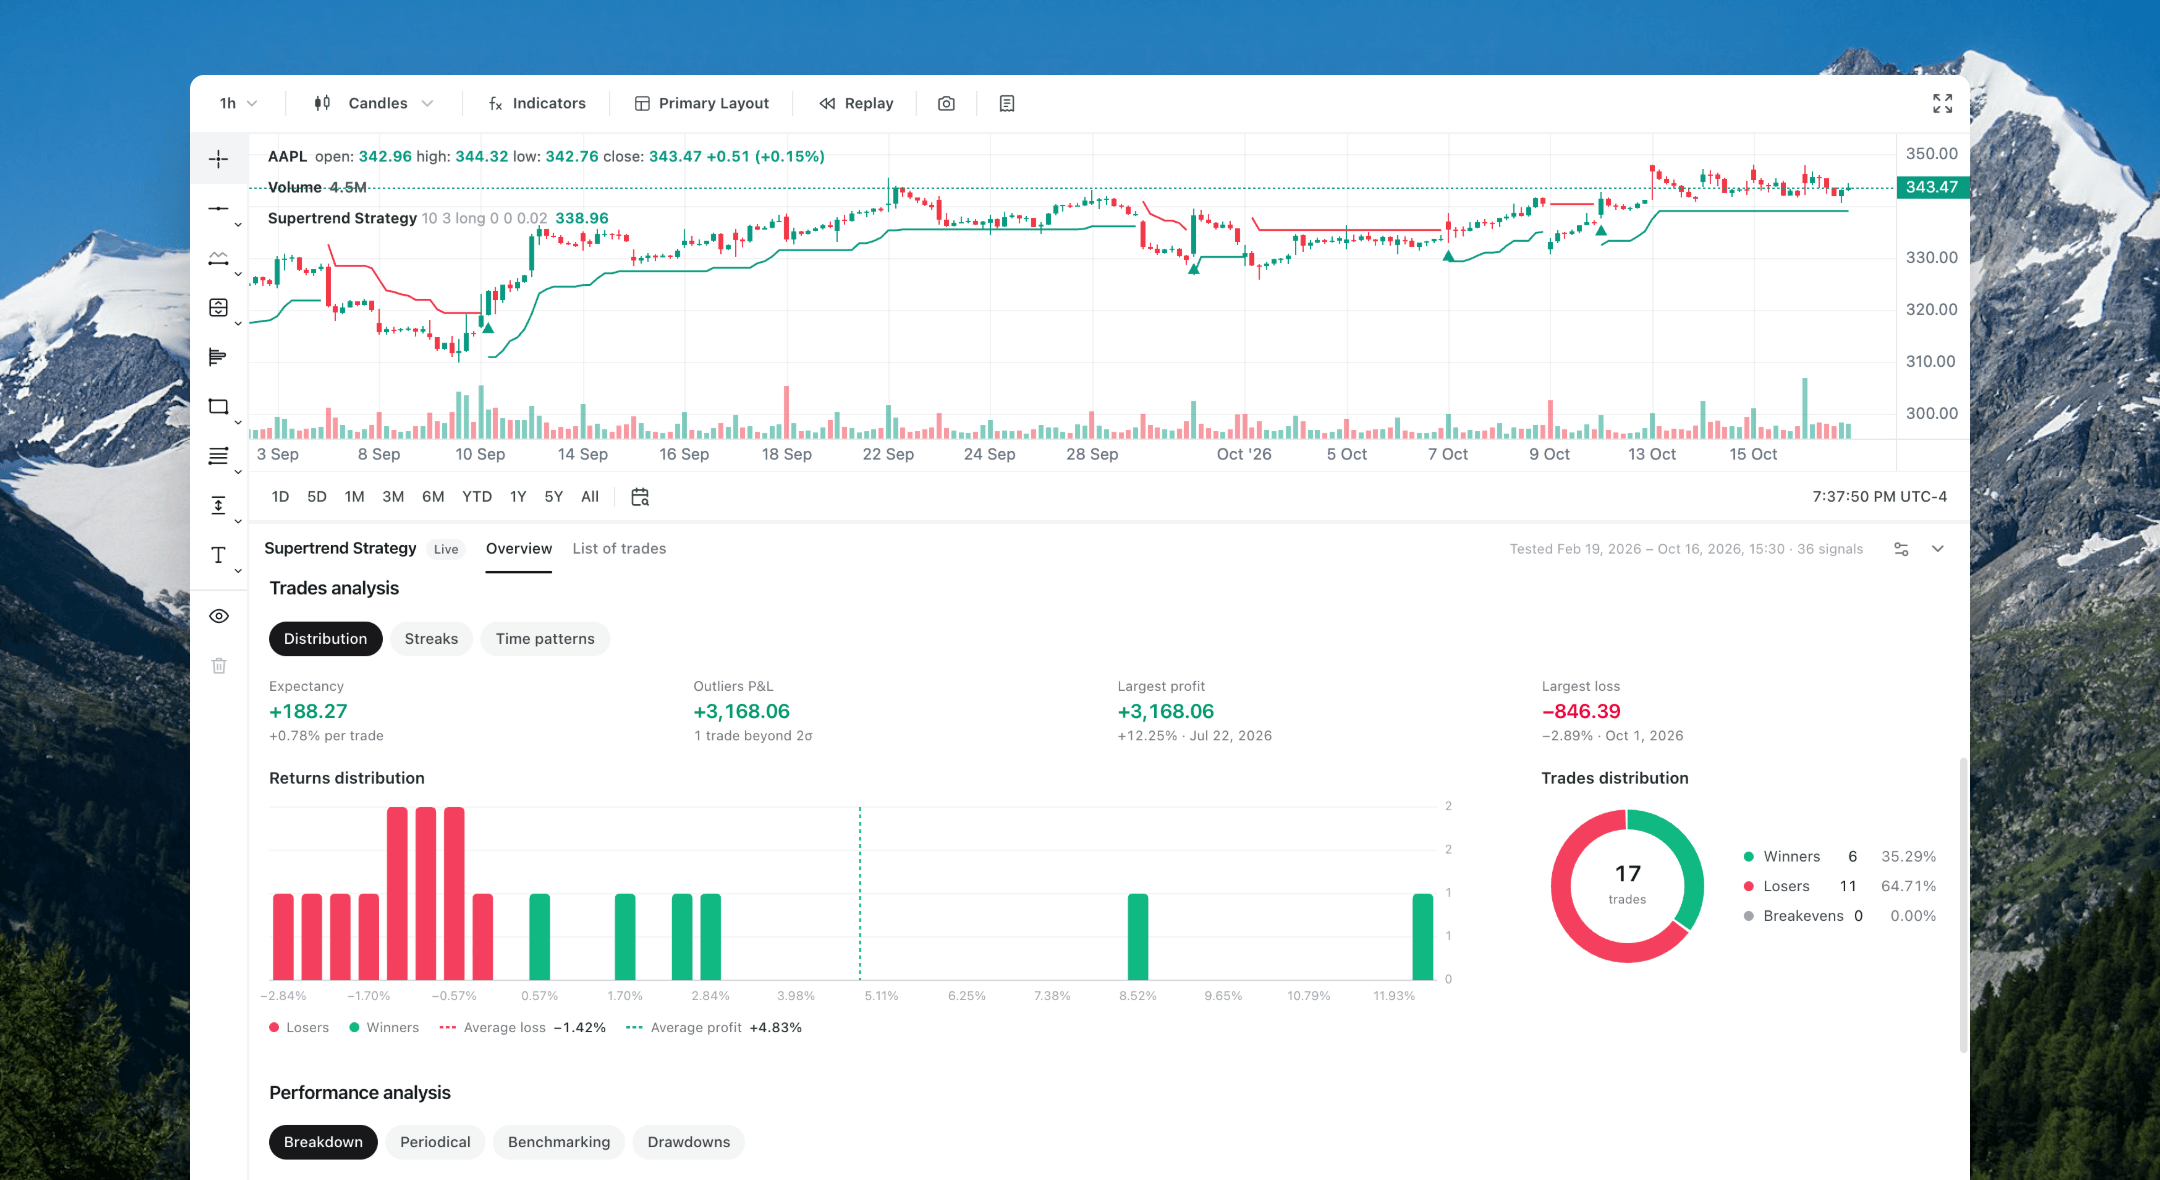Enter fullscreen chart mode

1942,103
